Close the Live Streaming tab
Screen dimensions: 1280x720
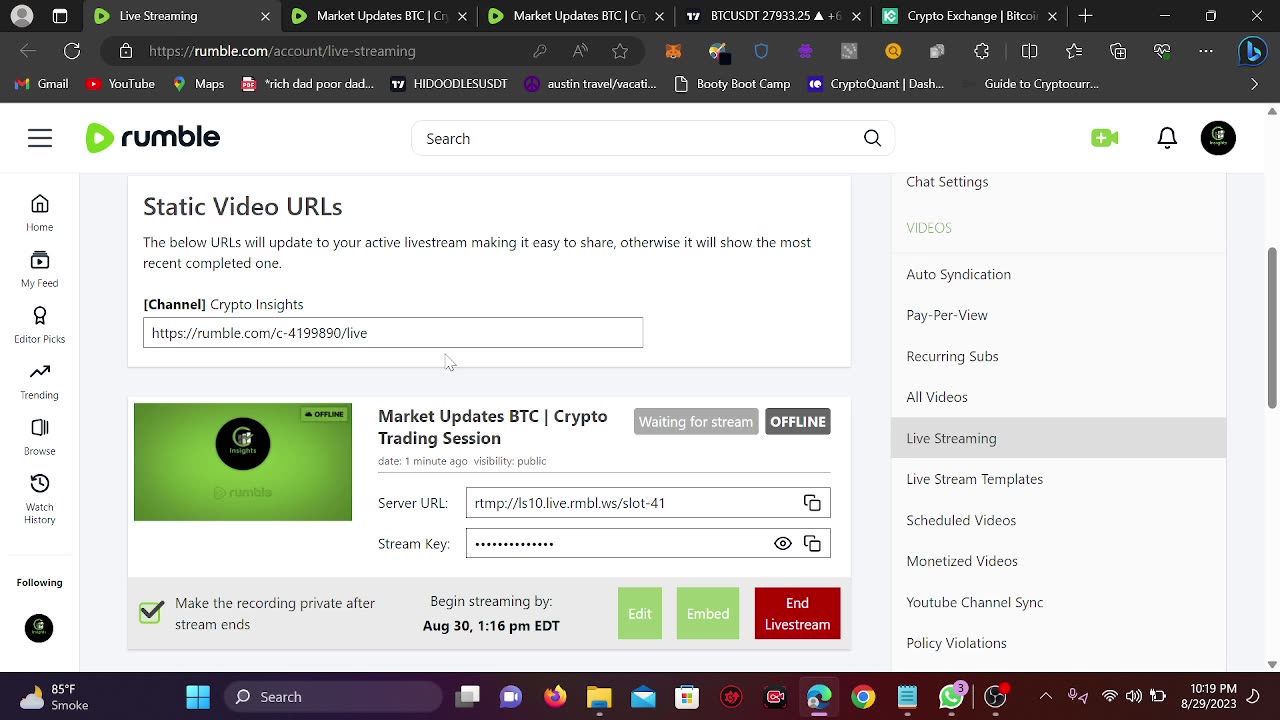(x=265, y=16)
